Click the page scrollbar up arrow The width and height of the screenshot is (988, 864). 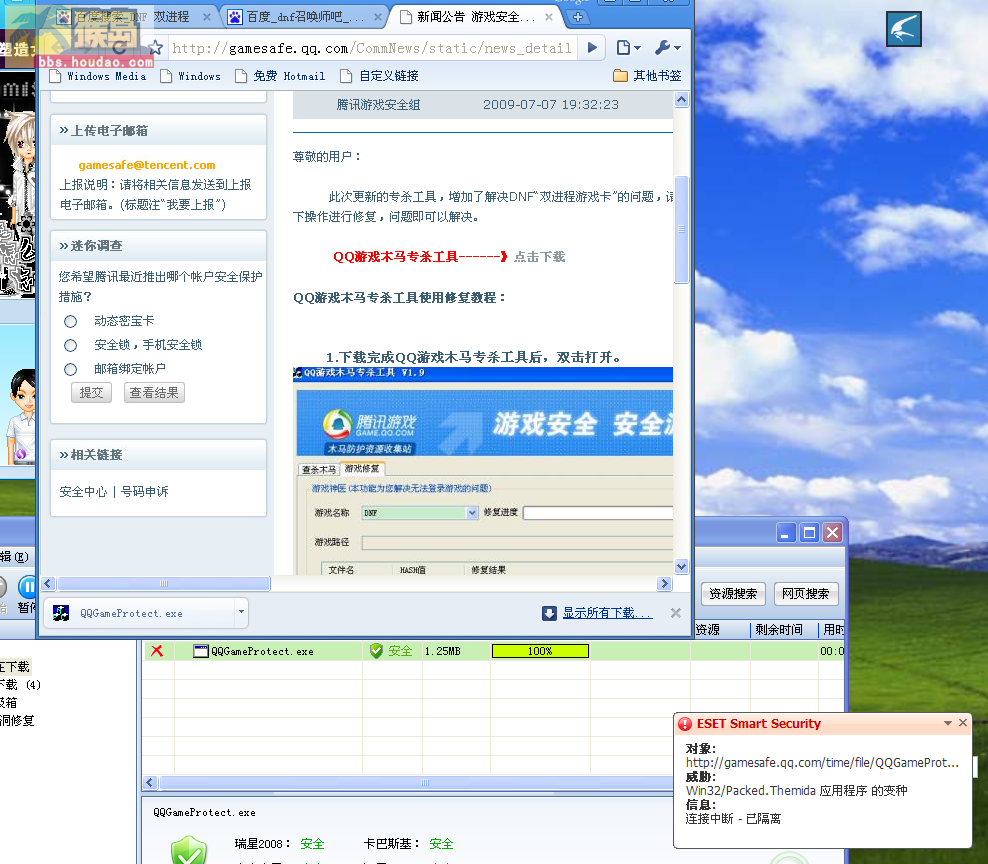point(681,100)
